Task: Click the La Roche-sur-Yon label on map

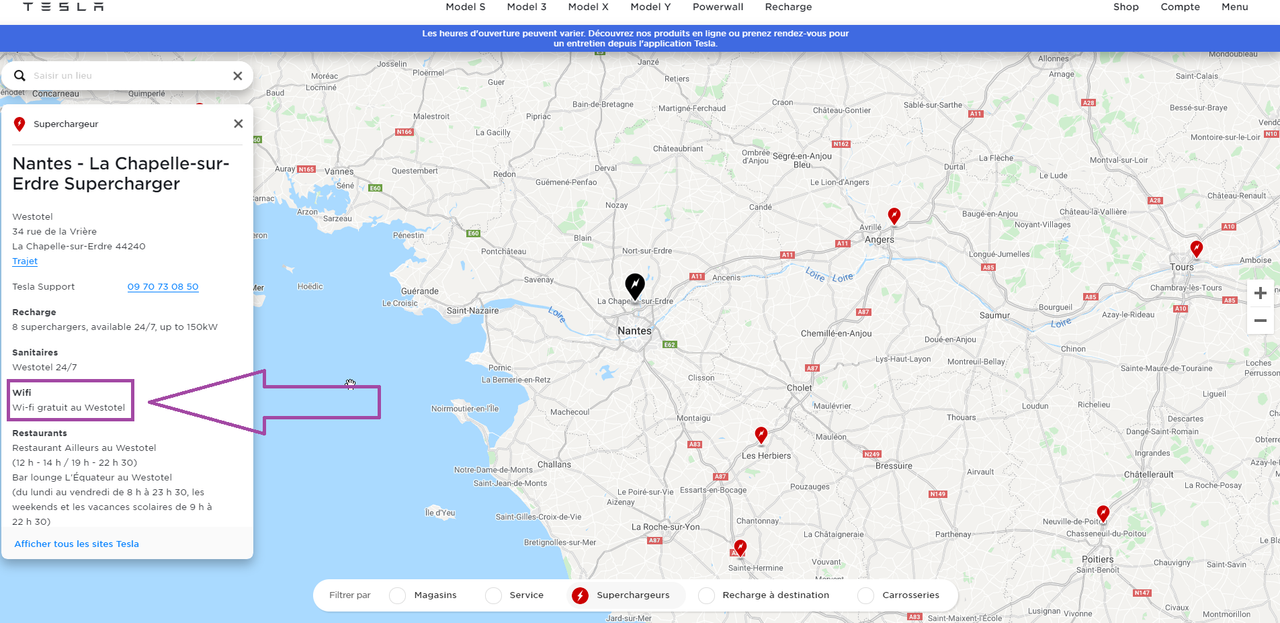Action: pyautogui.click(x=665, y=526)
